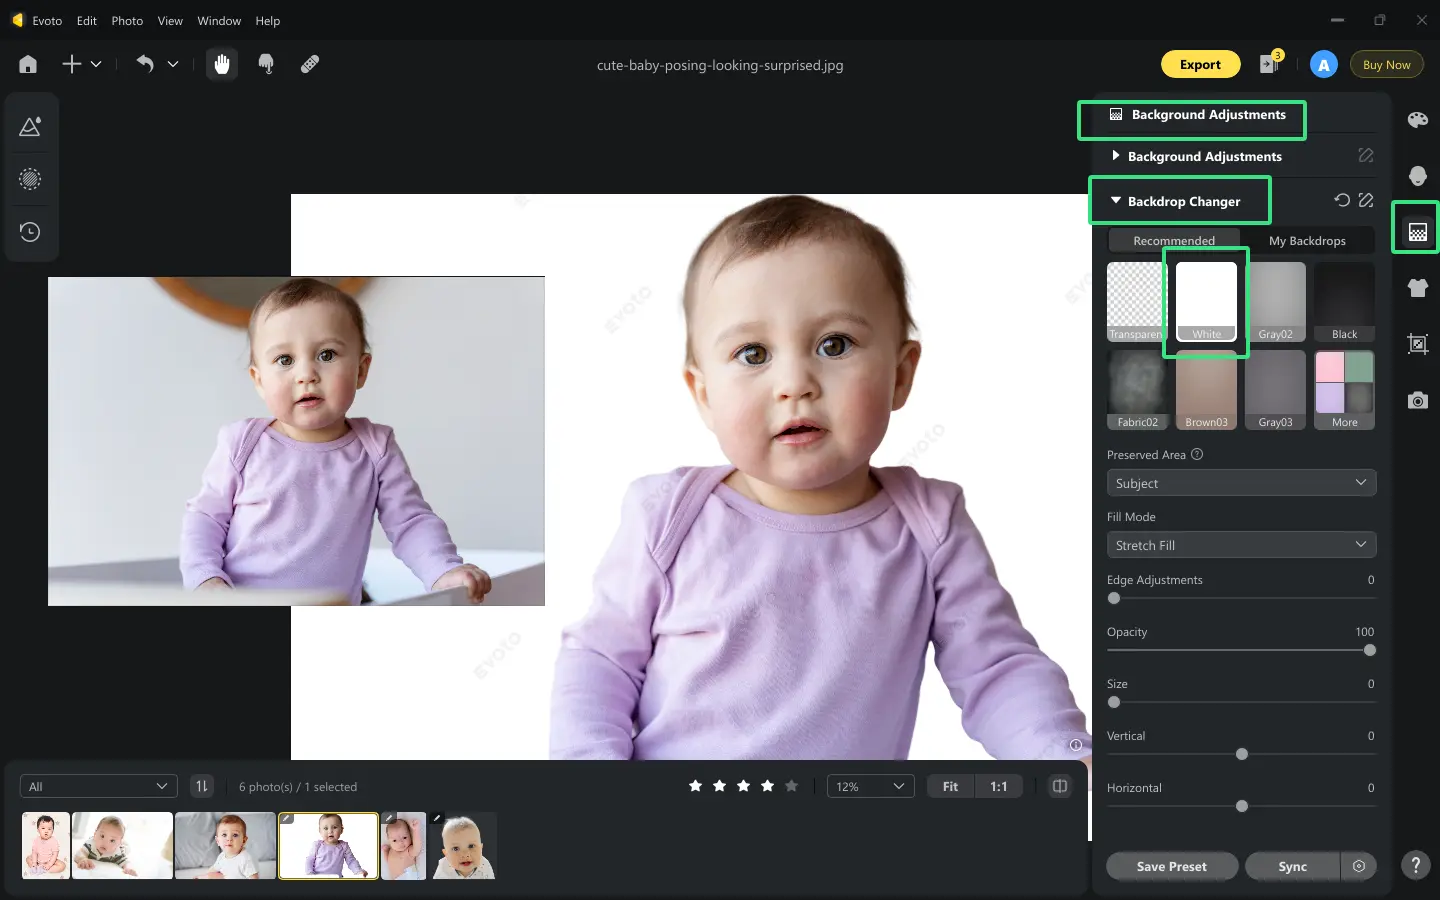Reset the Backdrop Changer settings

pos(1342,200)
